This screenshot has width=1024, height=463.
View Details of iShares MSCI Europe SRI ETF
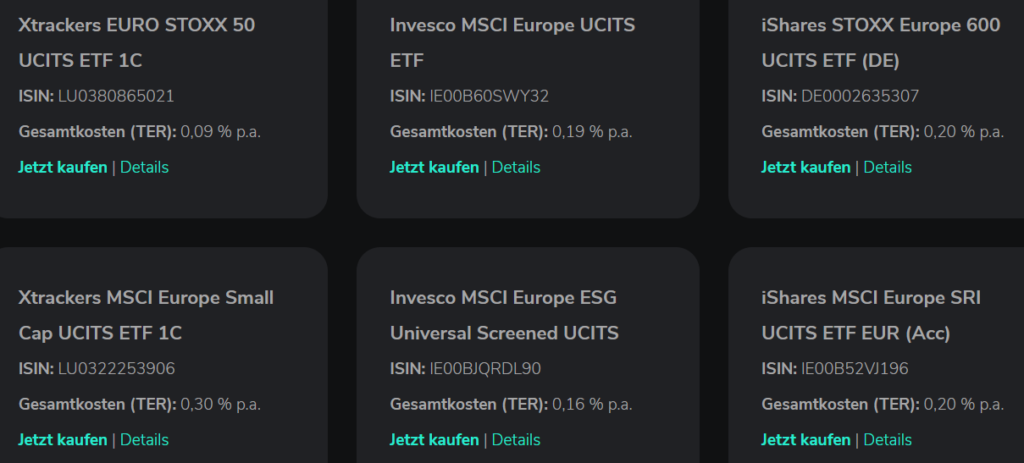click(888, 439)
